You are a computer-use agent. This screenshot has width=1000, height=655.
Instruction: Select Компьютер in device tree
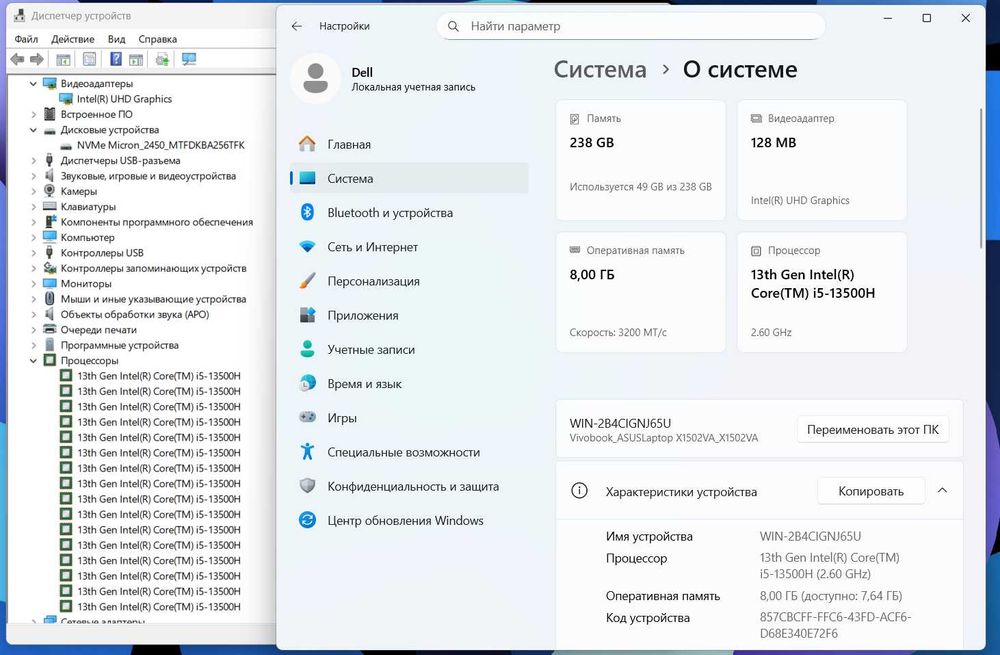click(x=87, y=237)
